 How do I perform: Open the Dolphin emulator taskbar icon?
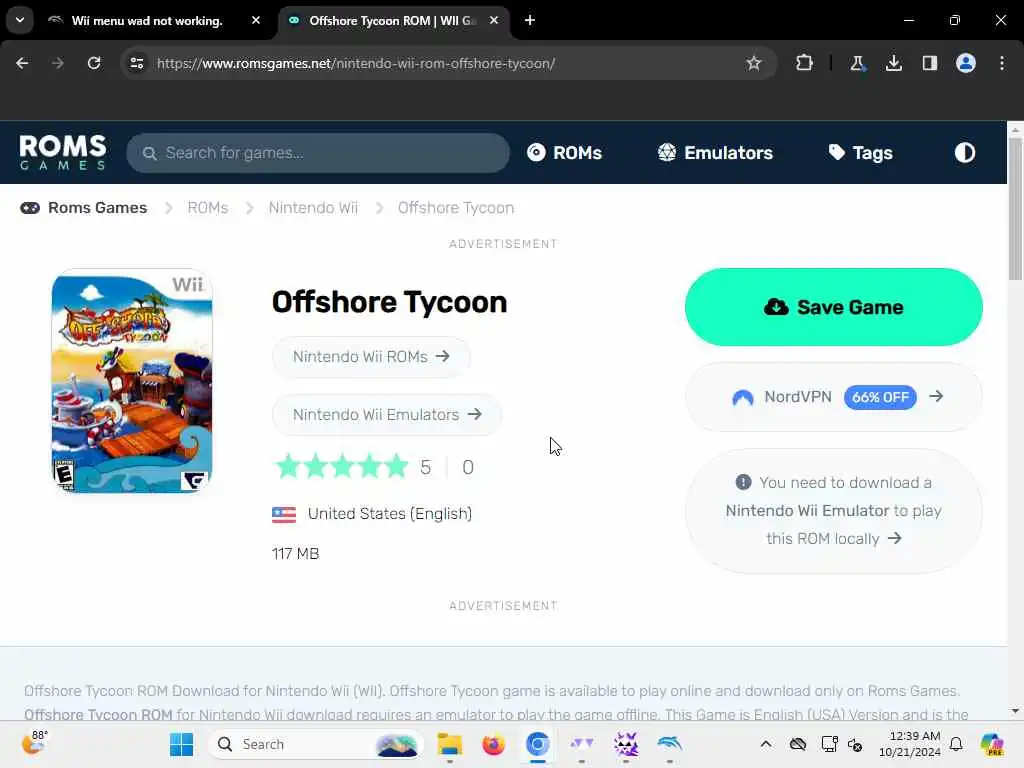tap(669, 744)
